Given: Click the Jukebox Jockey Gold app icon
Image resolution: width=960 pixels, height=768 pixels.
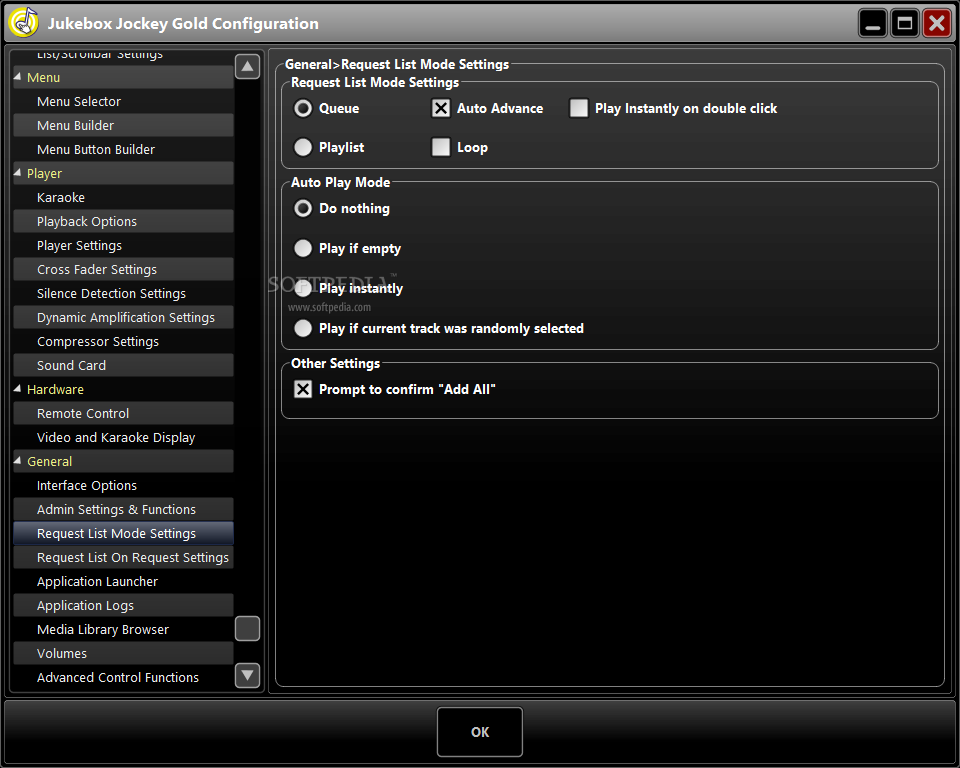Looking at the screenshot, I should (x=24, y=23).
